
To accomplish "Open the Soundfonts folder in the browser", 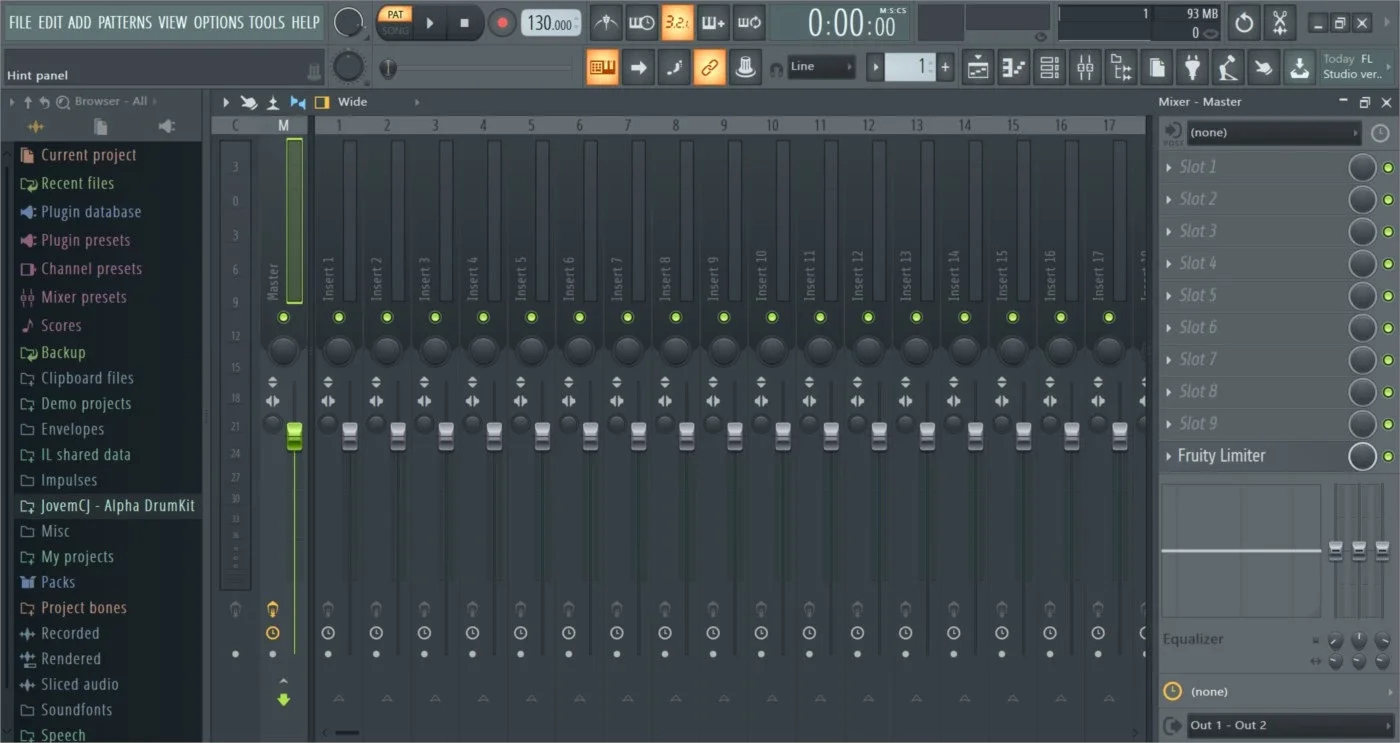I will (76, 710).
